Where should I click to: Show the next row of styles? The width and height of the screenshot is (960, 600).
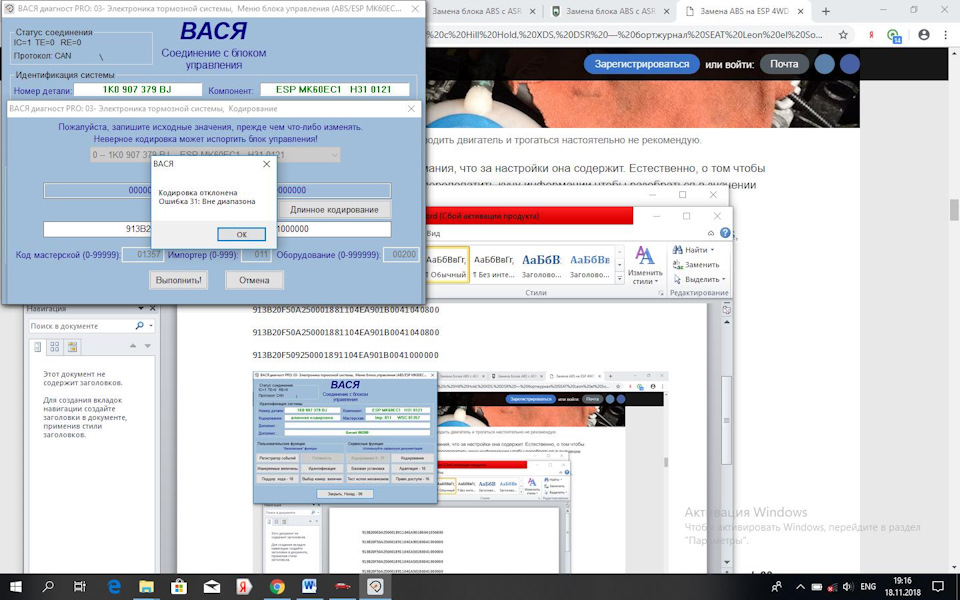click(620, 264)
